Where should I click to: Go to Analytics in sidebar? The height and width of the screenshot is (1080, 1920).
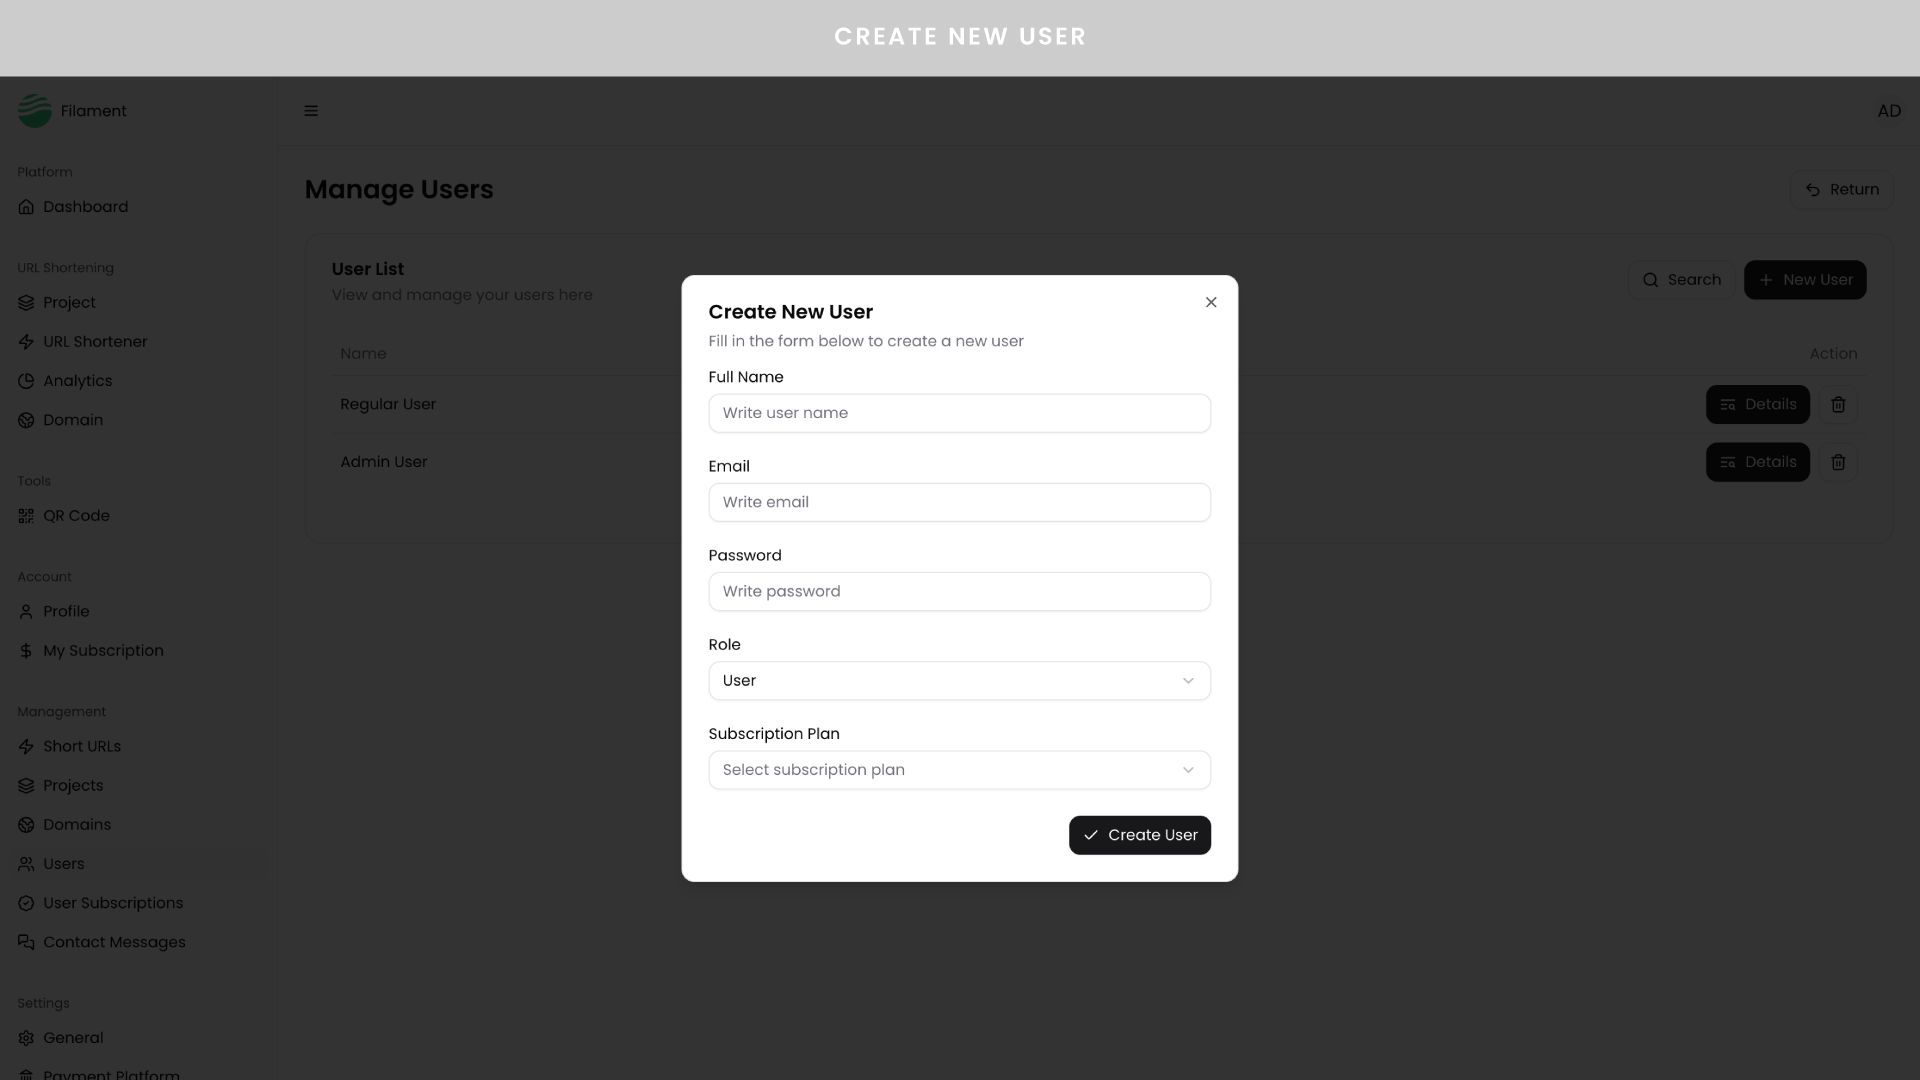coord(77,381)
